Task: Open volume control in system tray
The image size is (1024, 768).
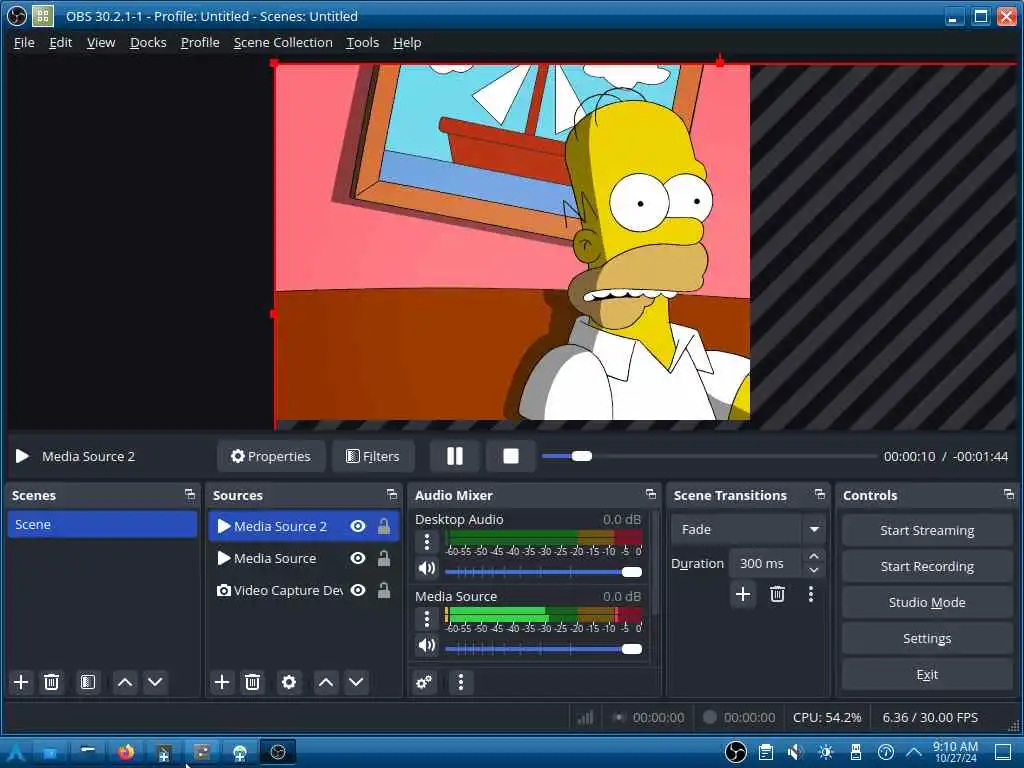Action: point(795,752)
